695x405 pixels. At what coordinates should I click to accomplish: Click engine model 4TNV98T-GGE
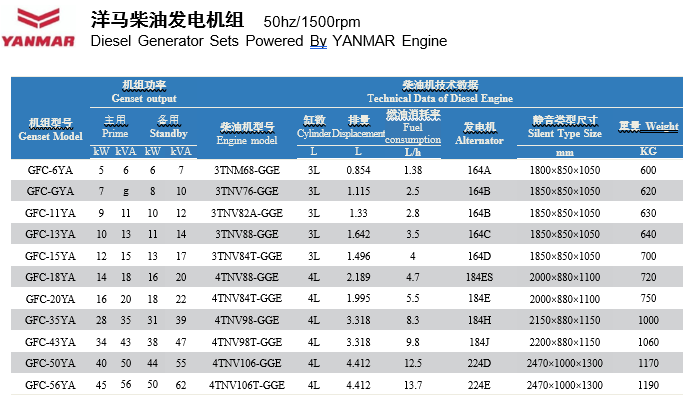[x=247, y=342]
